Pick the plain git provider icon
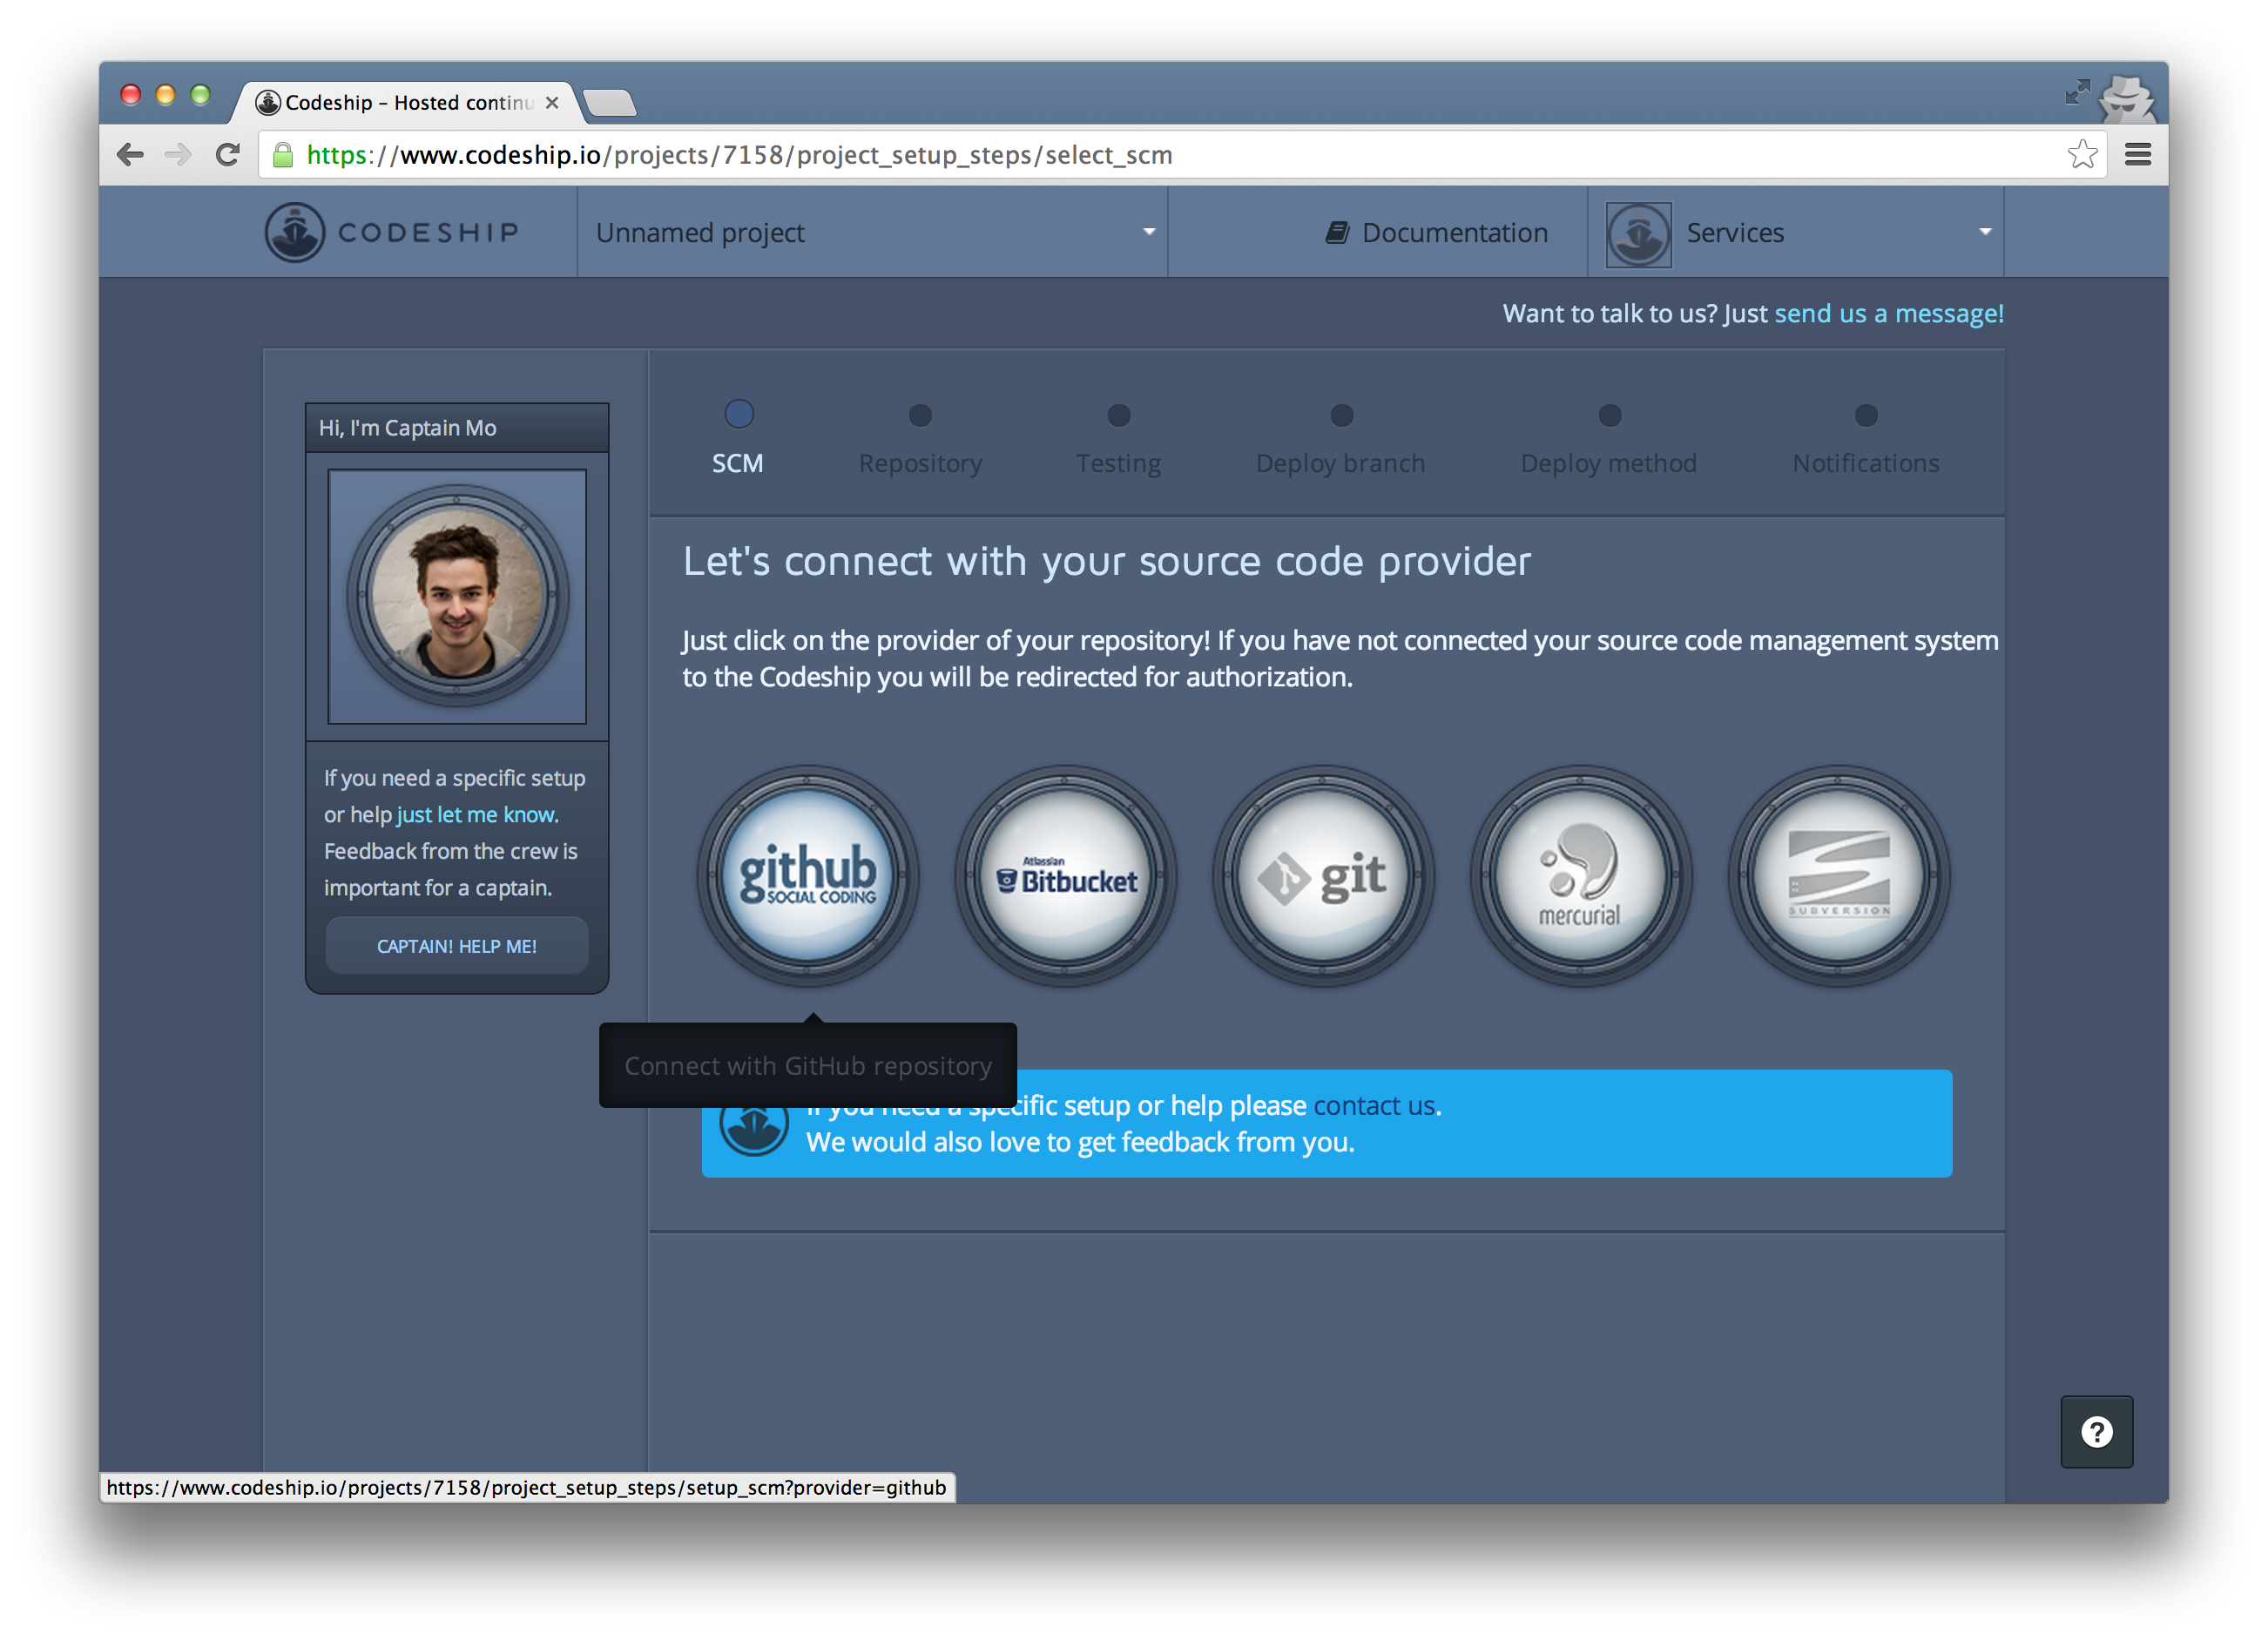Screen dimensions: 2268x1641 point(1322,875)
